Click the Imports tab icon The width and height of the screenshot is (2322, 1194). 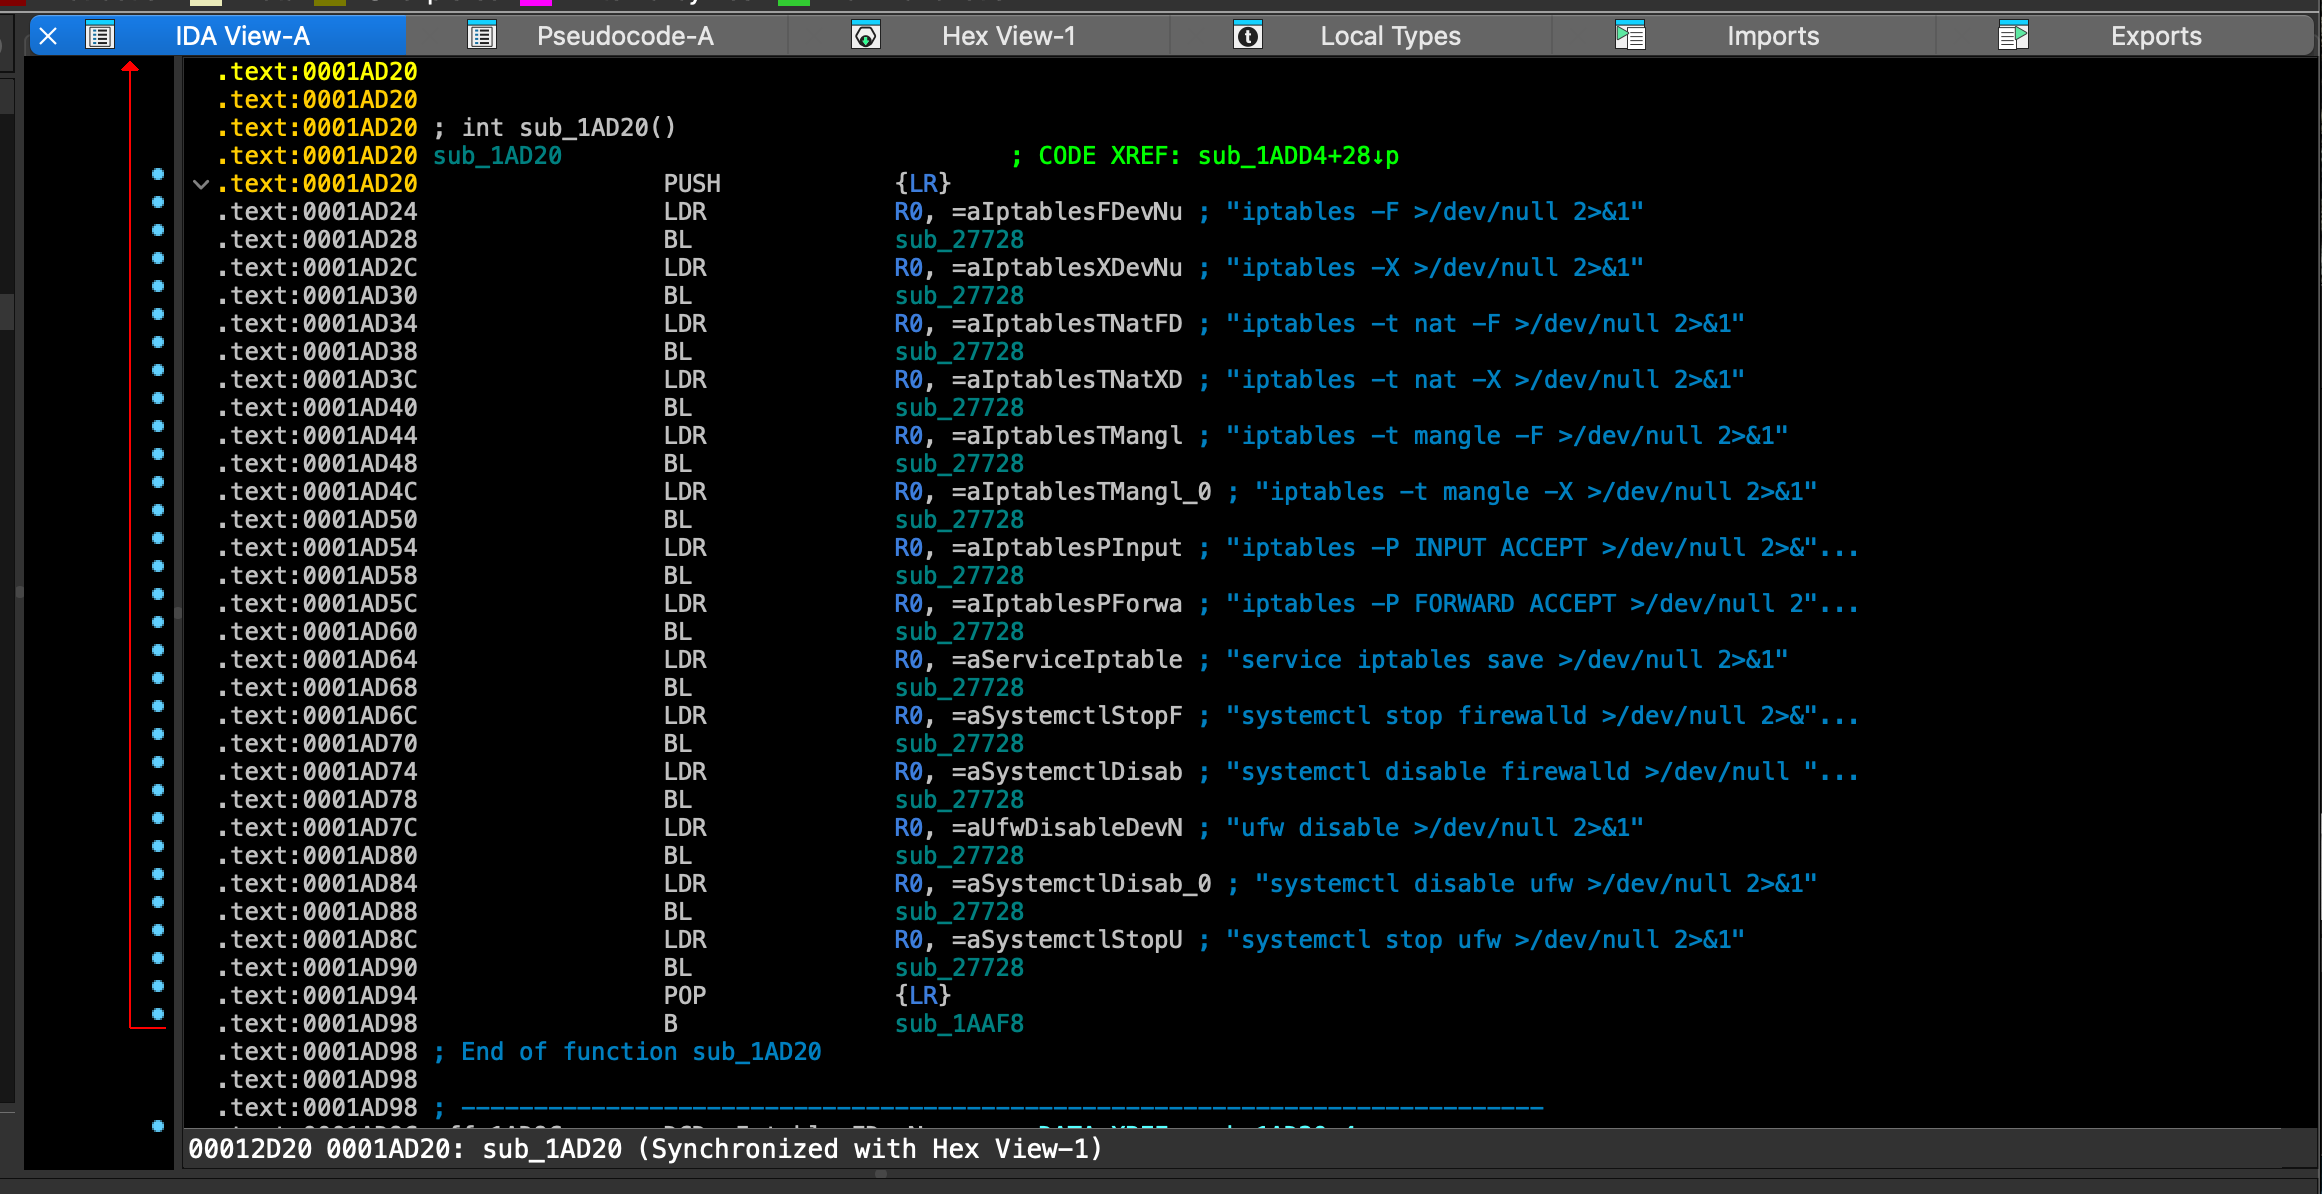1630,37
